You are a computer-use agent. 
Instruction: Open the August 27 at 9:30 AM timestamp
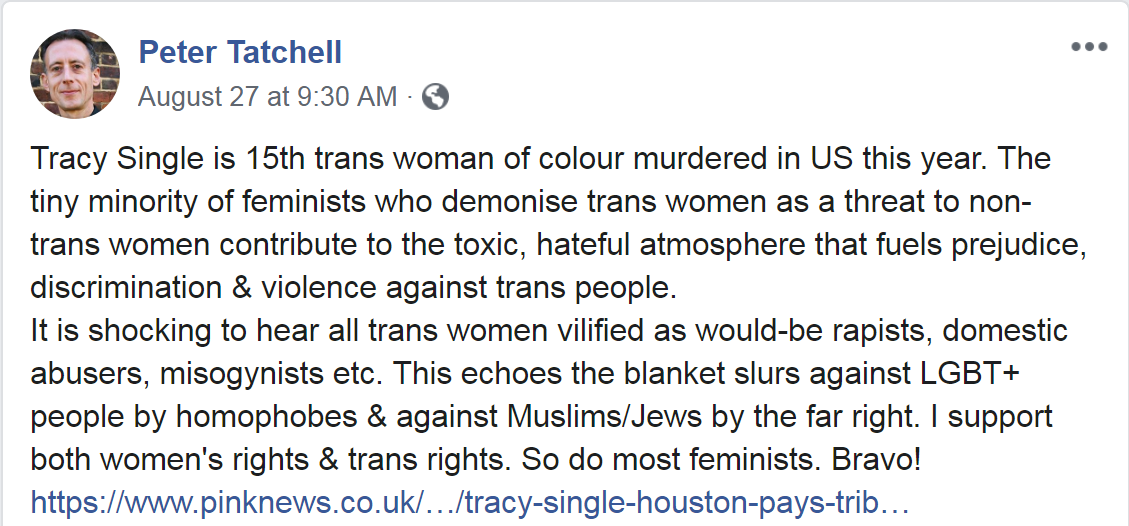(267, 97)
